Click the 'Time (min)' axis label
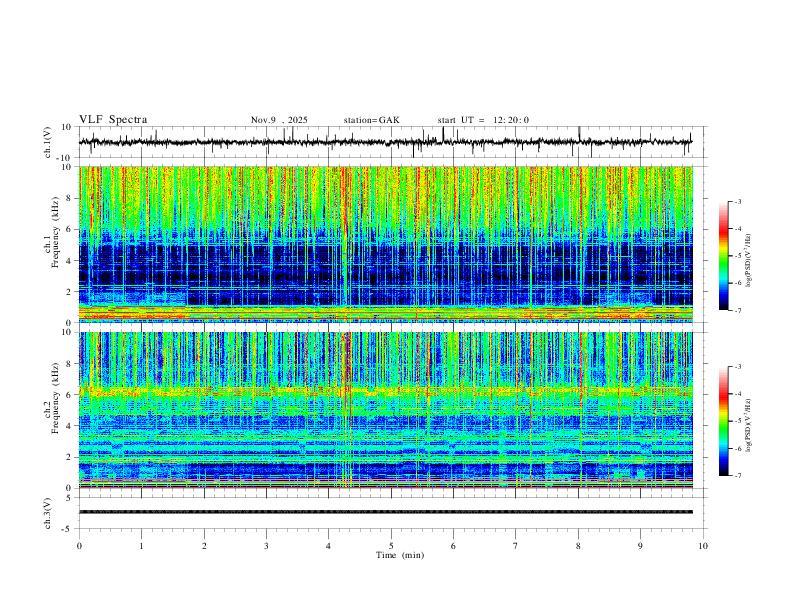 [x=400, y=555]
